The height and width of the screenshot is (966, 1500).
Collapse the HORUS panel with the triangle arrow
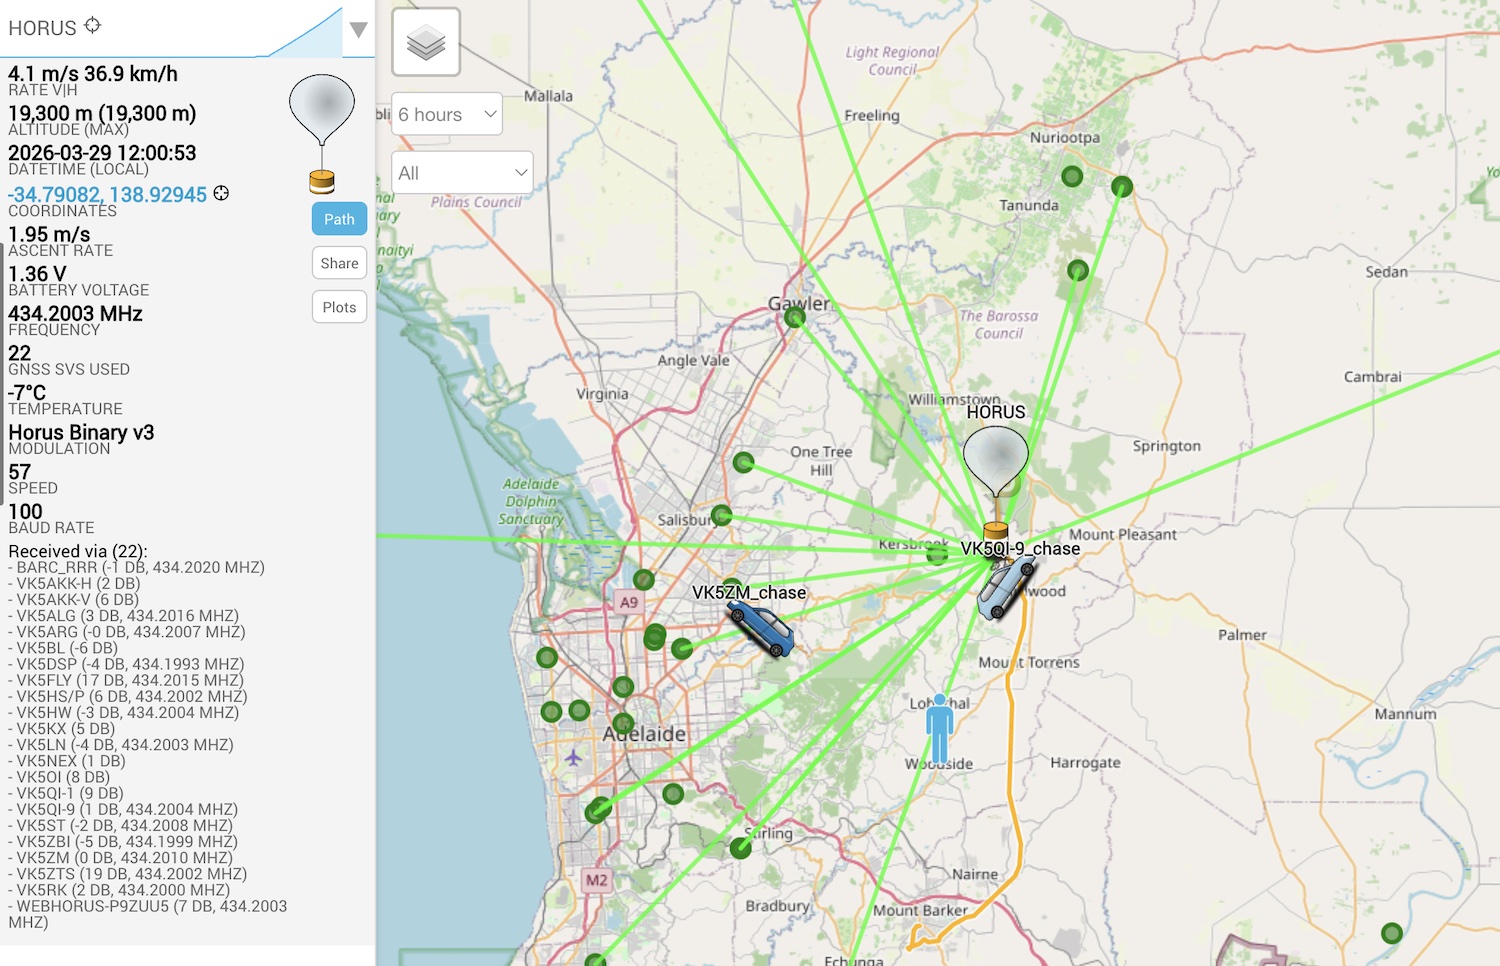[358, 30]
